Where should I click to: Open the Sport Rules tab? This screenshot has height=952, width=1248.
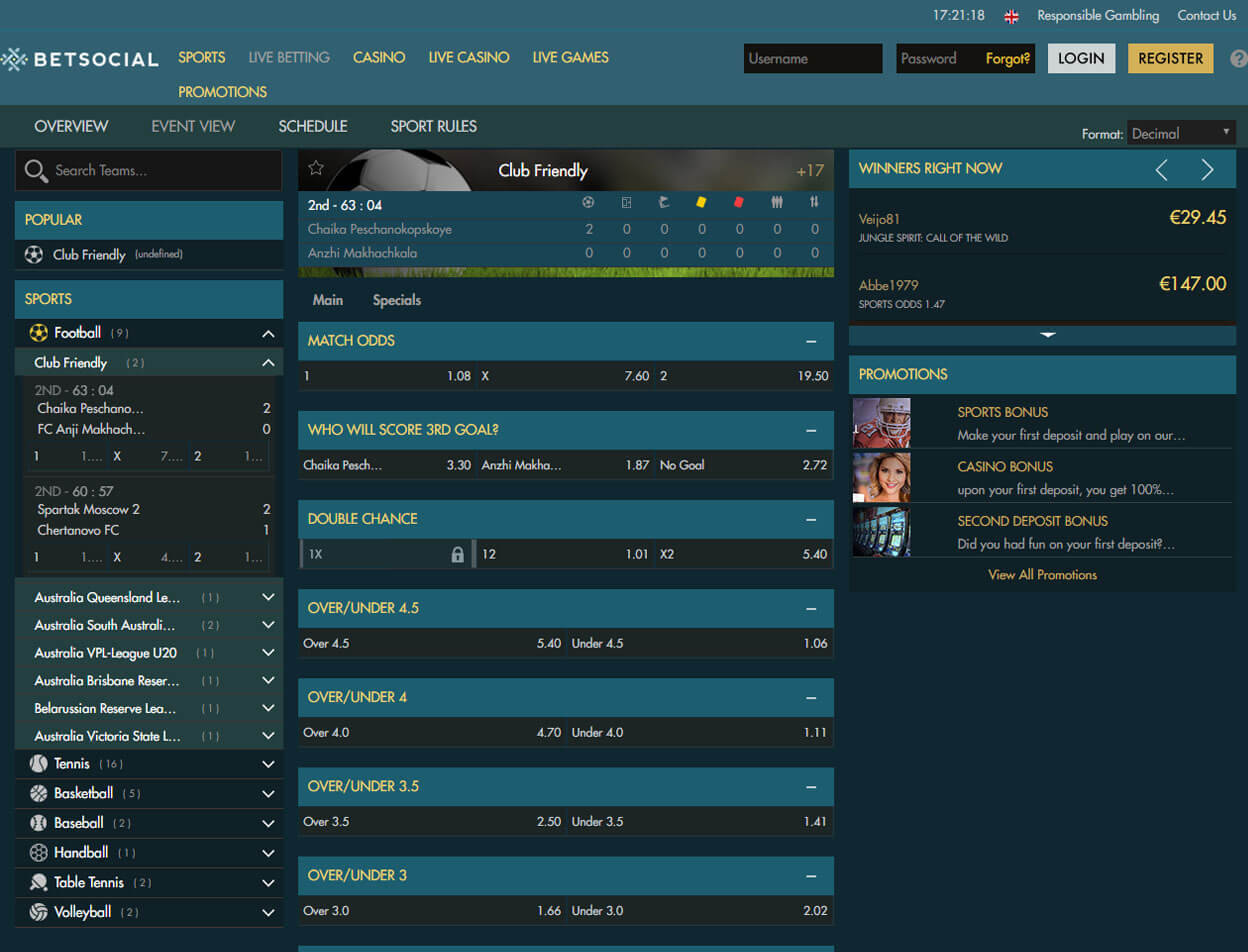point(434,126)
